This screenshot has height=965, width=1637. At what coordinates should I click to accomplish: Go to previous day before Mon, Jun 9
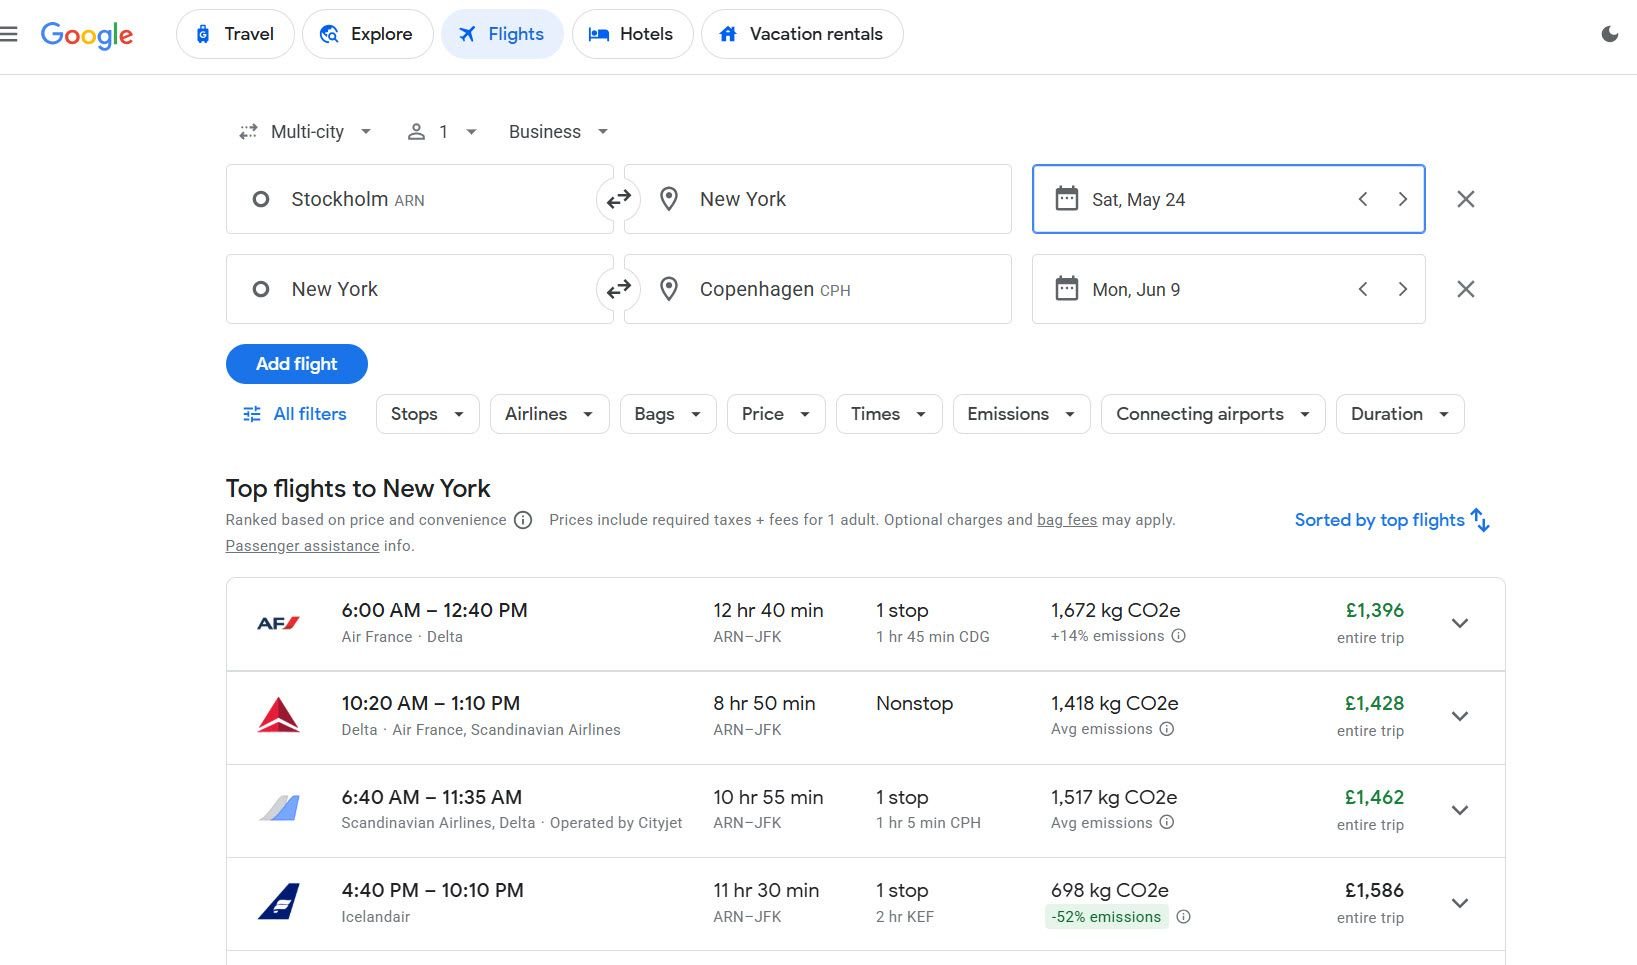click(x=1363, y=289)
